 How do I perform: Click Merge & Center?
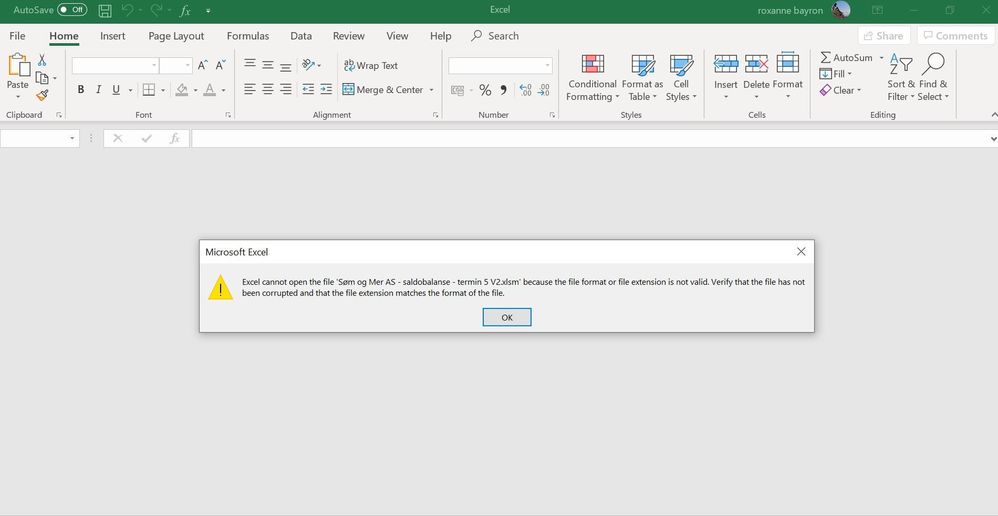coord(383,90)
